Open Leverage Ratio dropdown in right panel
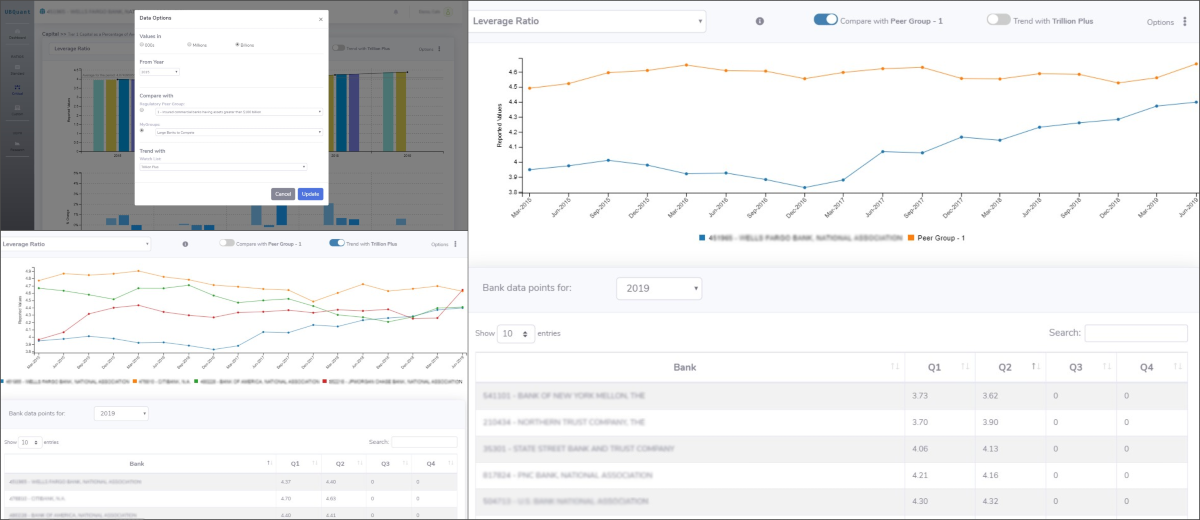The width and height of the screenshot is (1200, 520). pos(588,21)
